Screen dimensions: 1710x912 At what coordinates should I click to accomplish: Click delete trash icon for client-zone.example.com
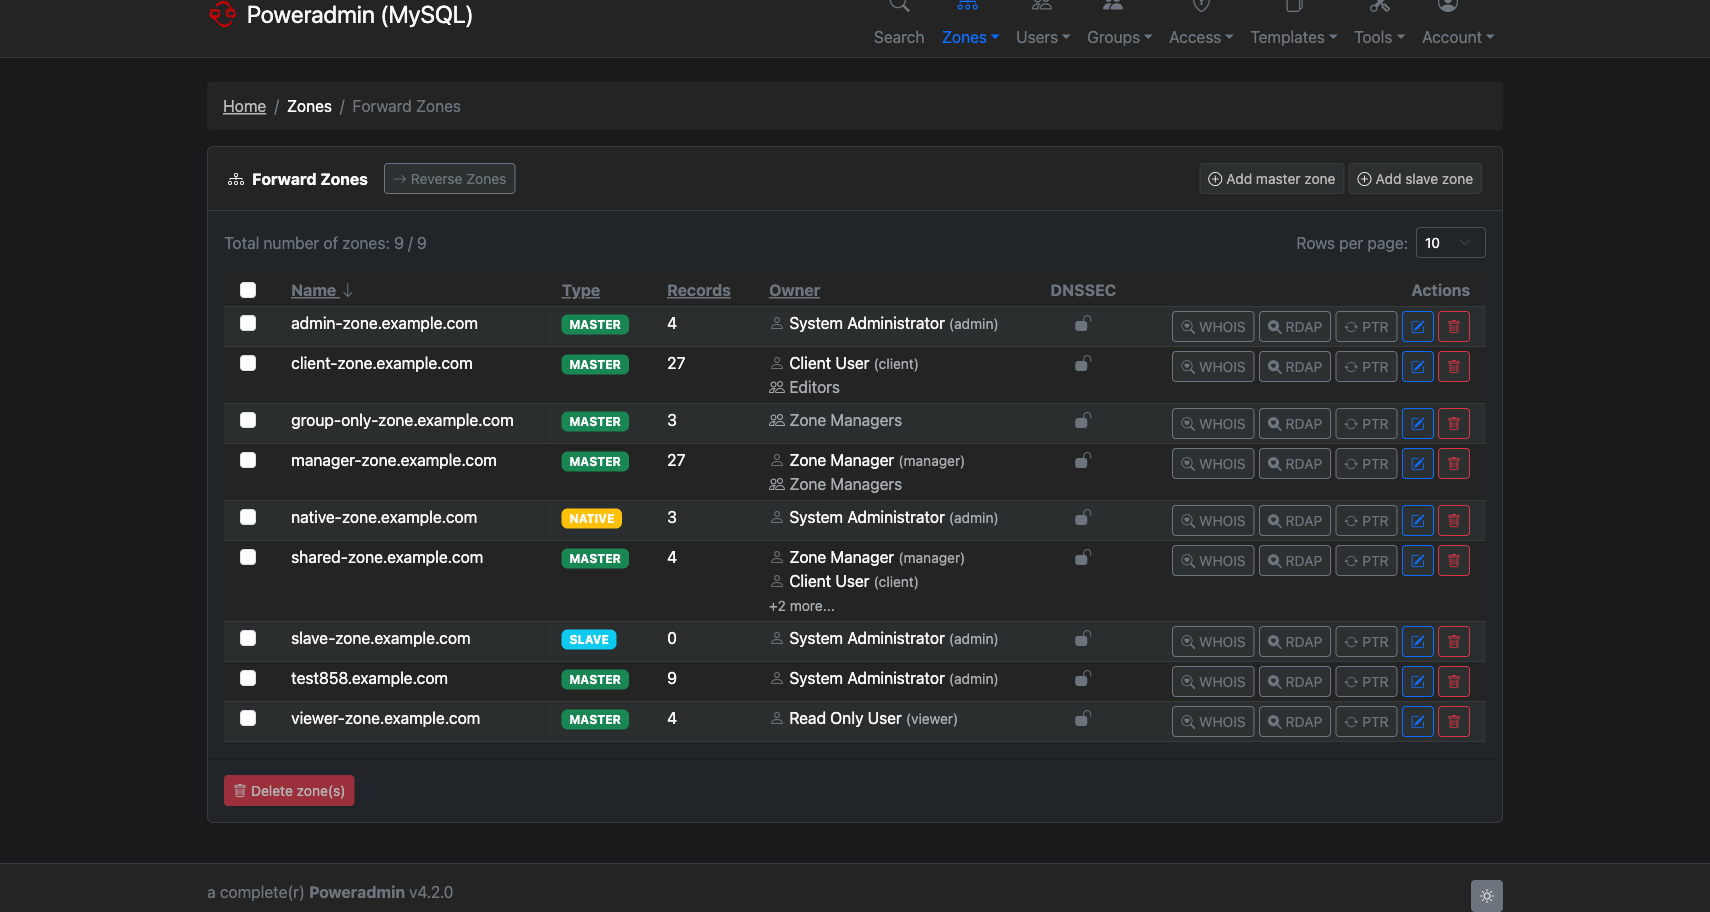[x=1453, y=367]
